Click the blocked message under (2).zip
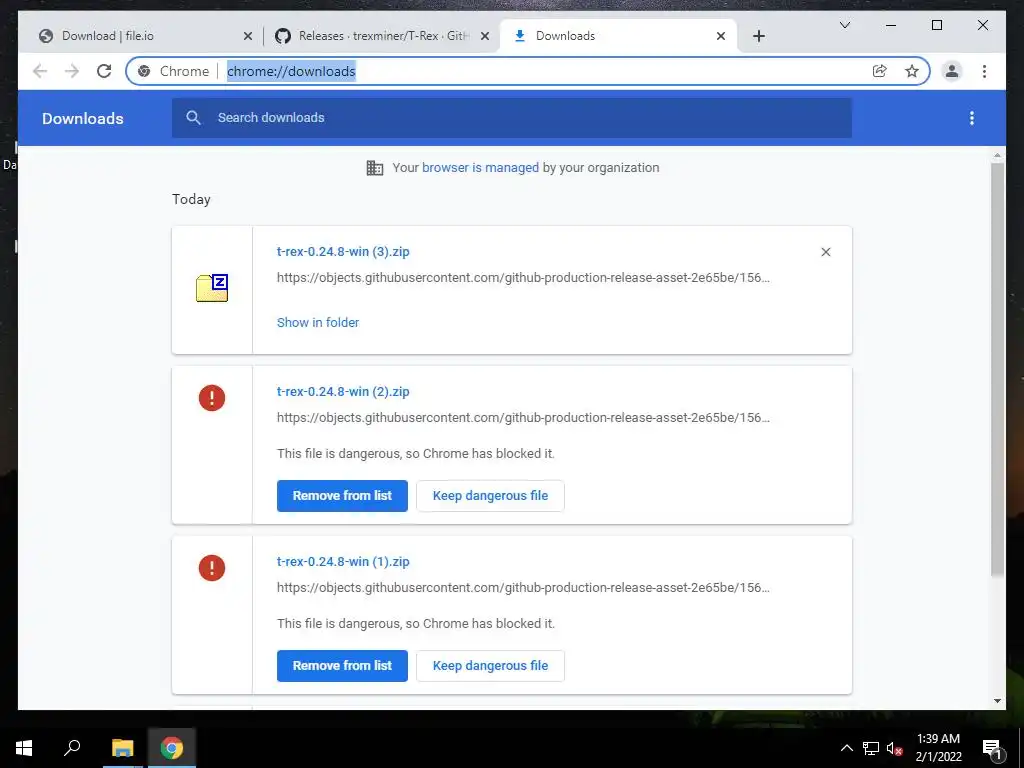This screenshot has width=1024, height=768. [415, 454]
